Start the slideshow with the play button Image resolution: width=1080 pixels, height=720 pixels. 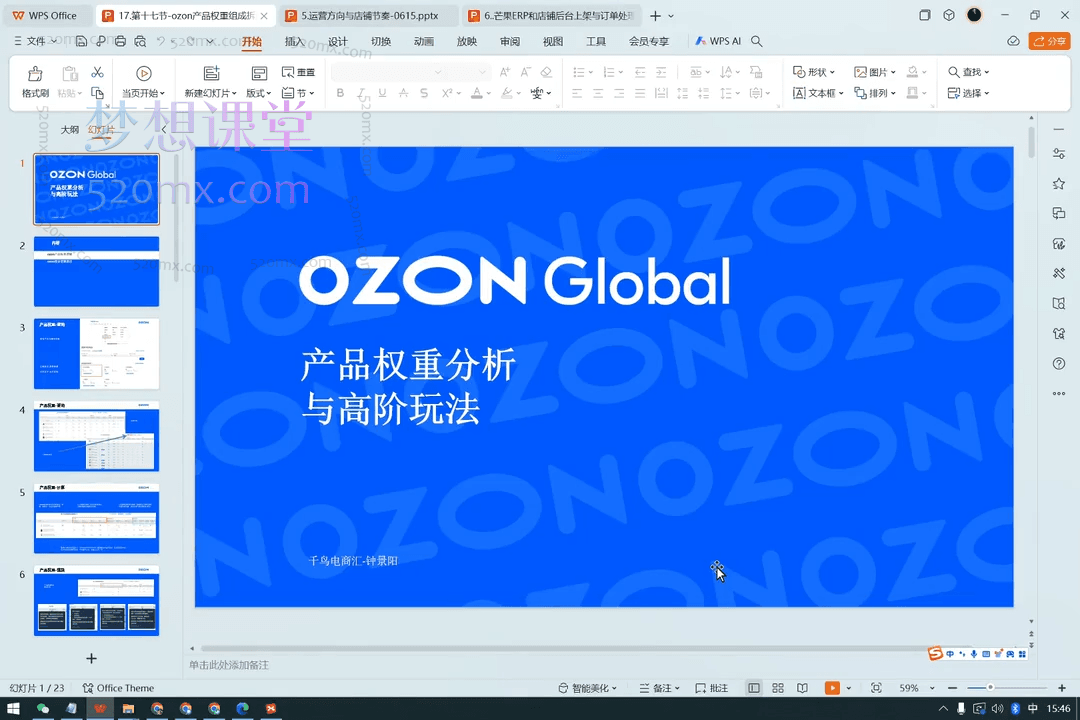tap(832, 687)
